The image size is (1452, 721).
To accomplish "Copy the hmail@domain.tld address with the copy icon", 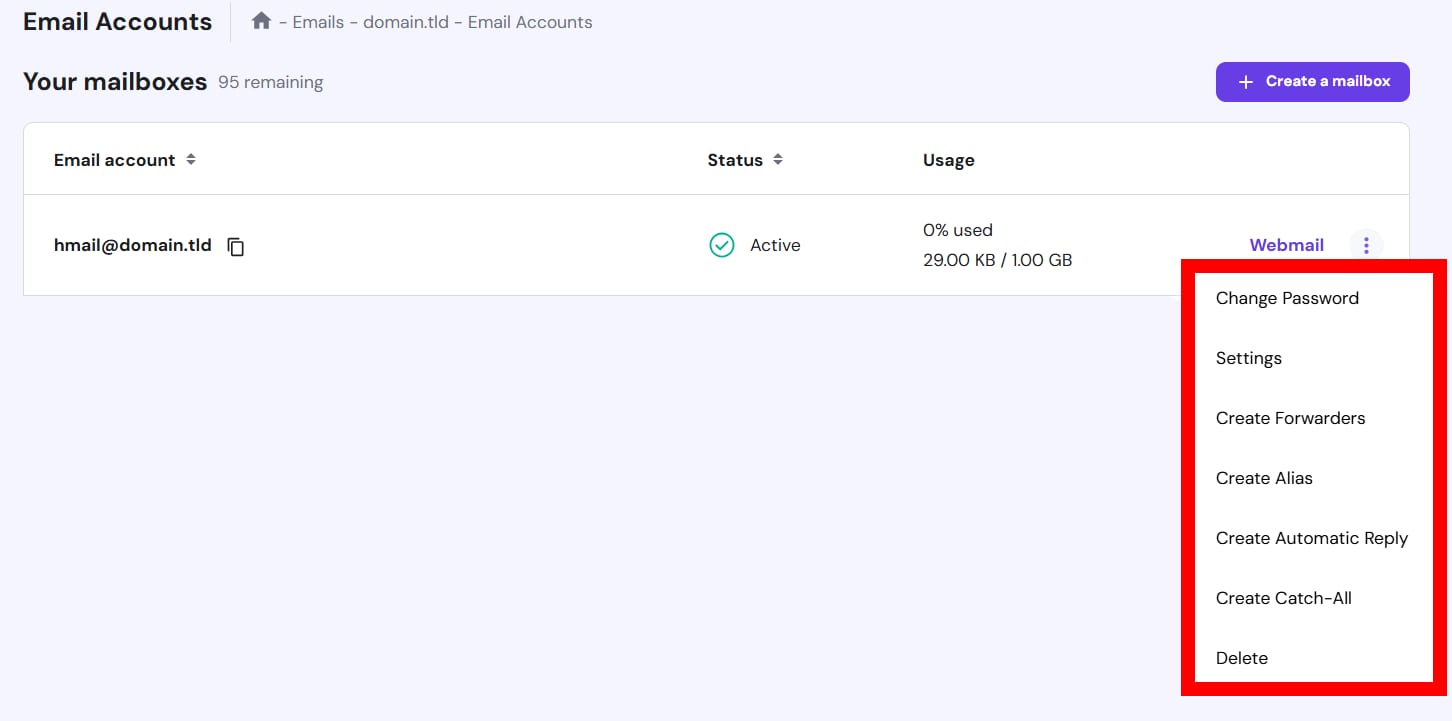I will pos(236,246).
